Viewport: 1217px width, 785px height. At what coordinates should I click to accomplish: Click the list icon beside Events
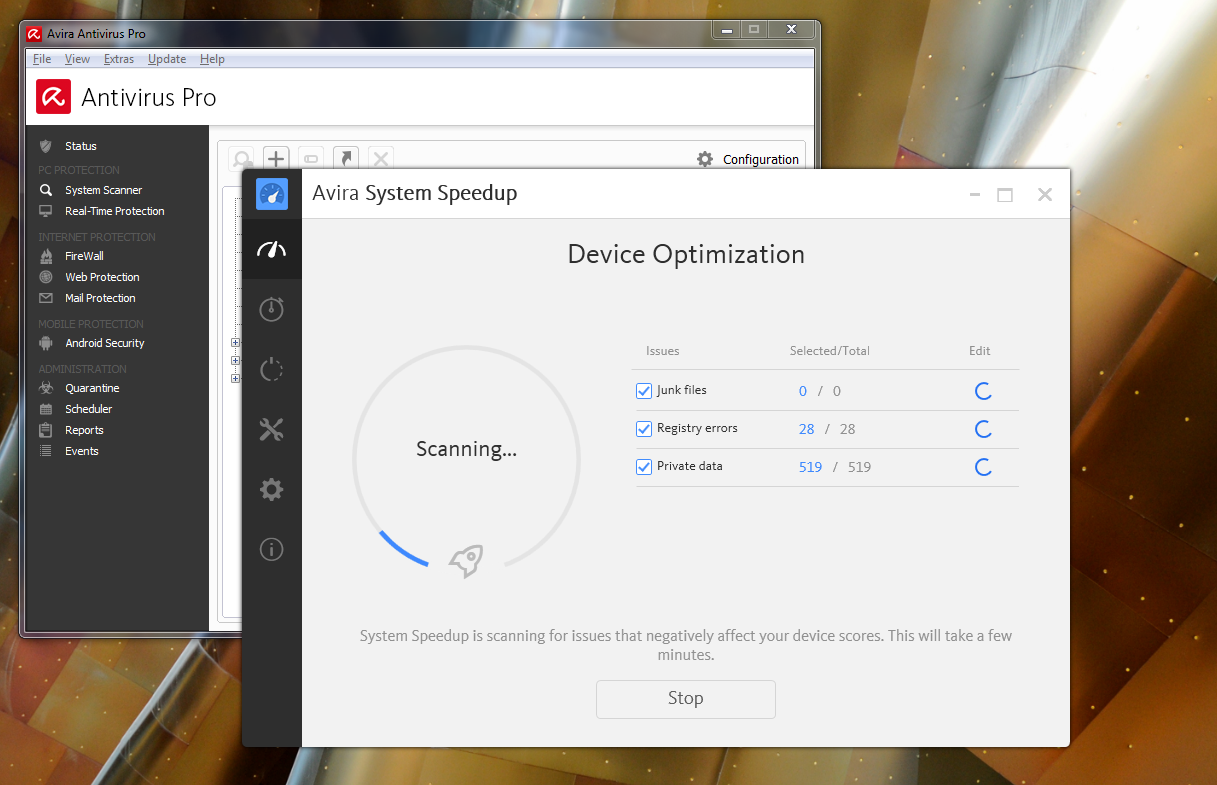tap(45, 451)
